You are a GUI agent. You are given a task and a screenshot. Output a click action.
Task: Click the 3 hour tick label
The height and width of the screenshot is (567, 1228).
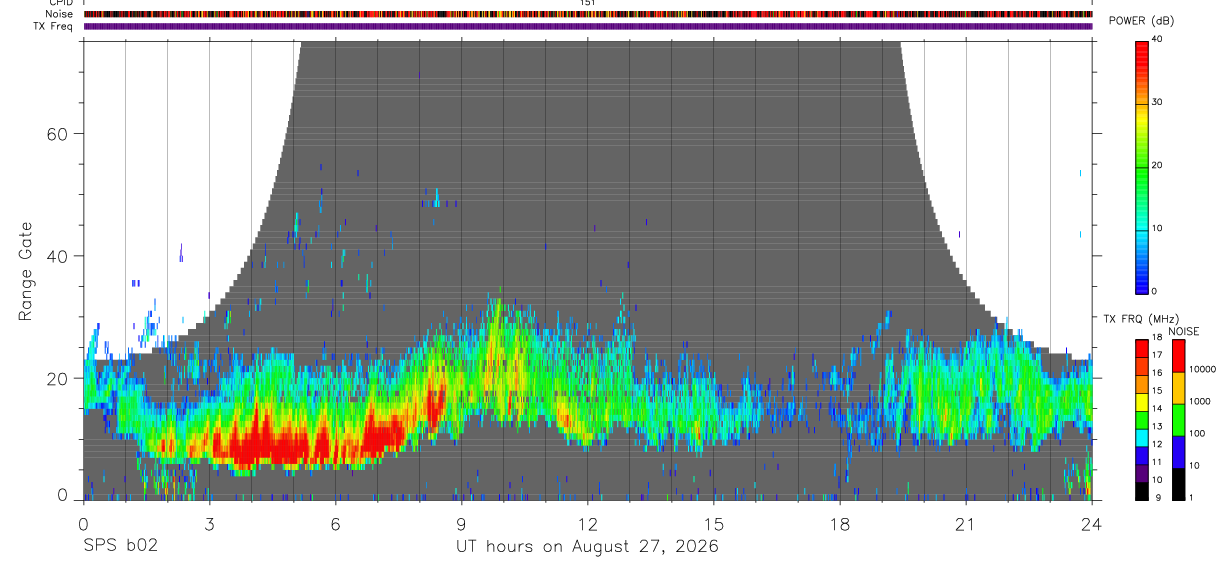click(209, 523)
